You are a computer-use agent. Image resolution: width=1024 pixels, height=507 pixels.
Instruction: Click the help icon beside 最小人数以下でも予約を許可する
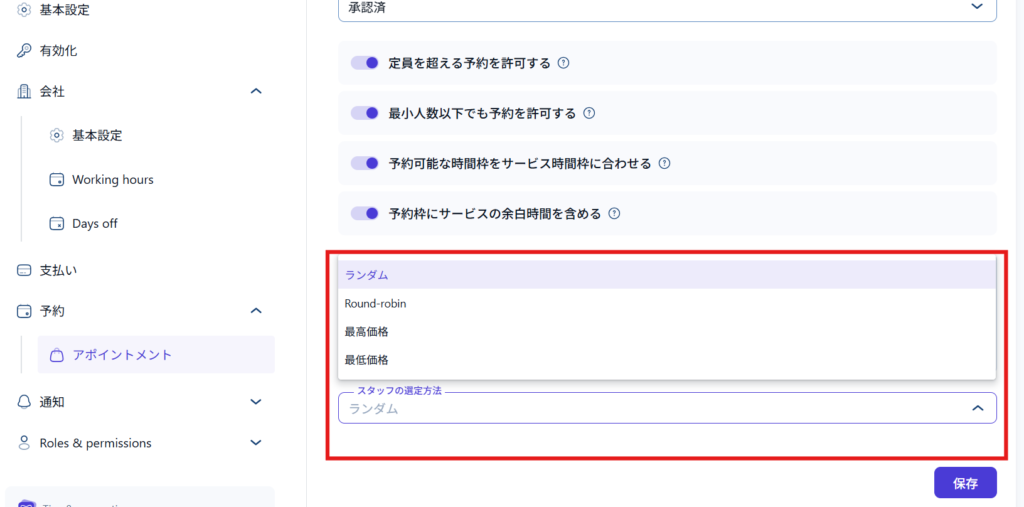pyautogui.click(x=589, y=113)
